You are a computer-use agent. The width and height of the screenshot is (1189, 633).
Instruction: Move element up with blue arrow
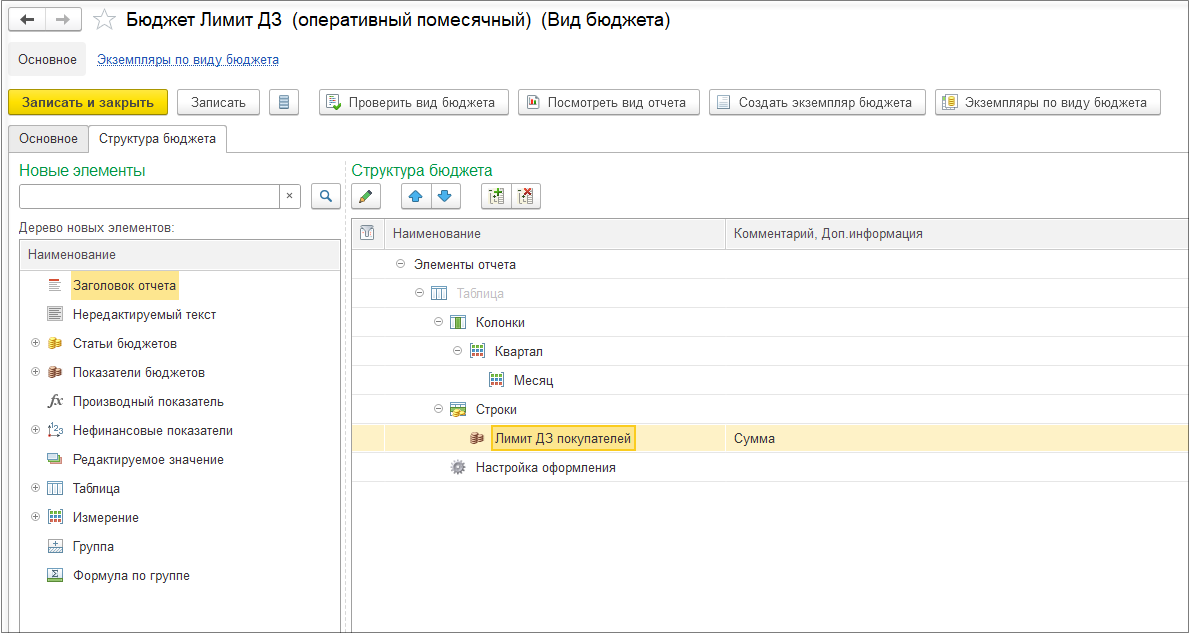click(416, 196)
